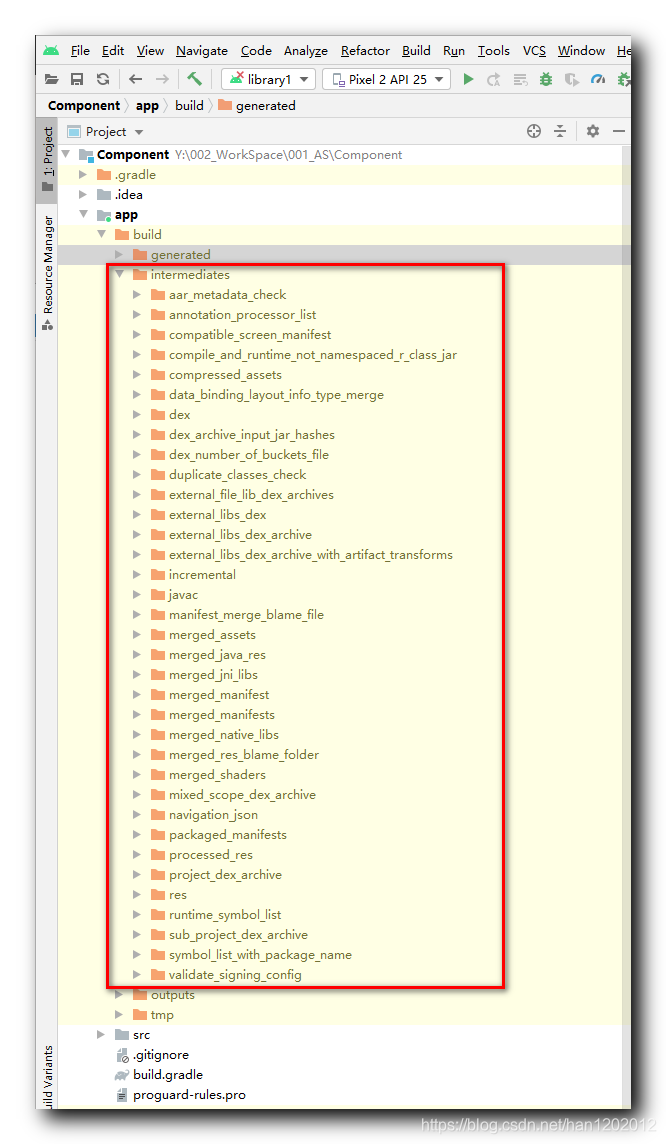Open Project panel settings gear icon
The width and height of the screenshot is (666, 1144).
pyautogui.click(x=593, y=131)
